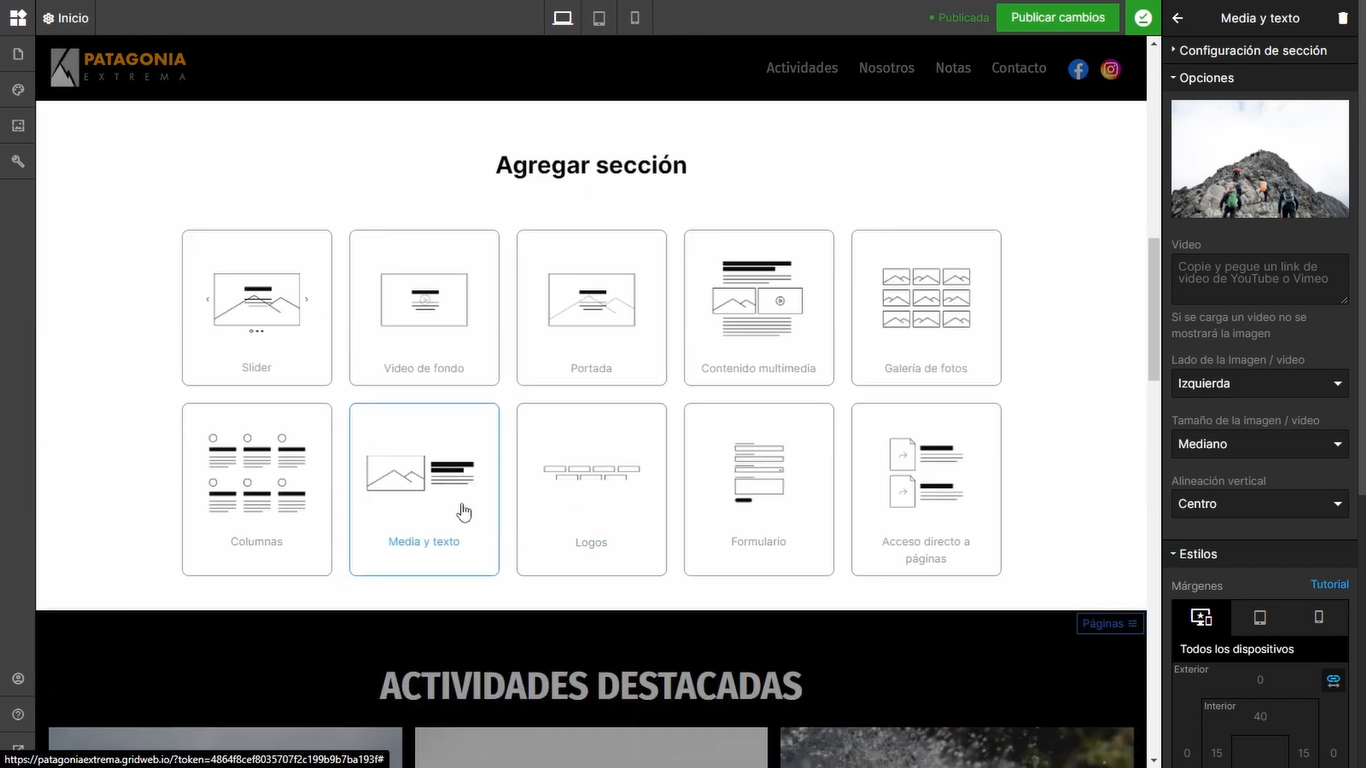Click Publicar cambios button

(x=1058, y=18)
